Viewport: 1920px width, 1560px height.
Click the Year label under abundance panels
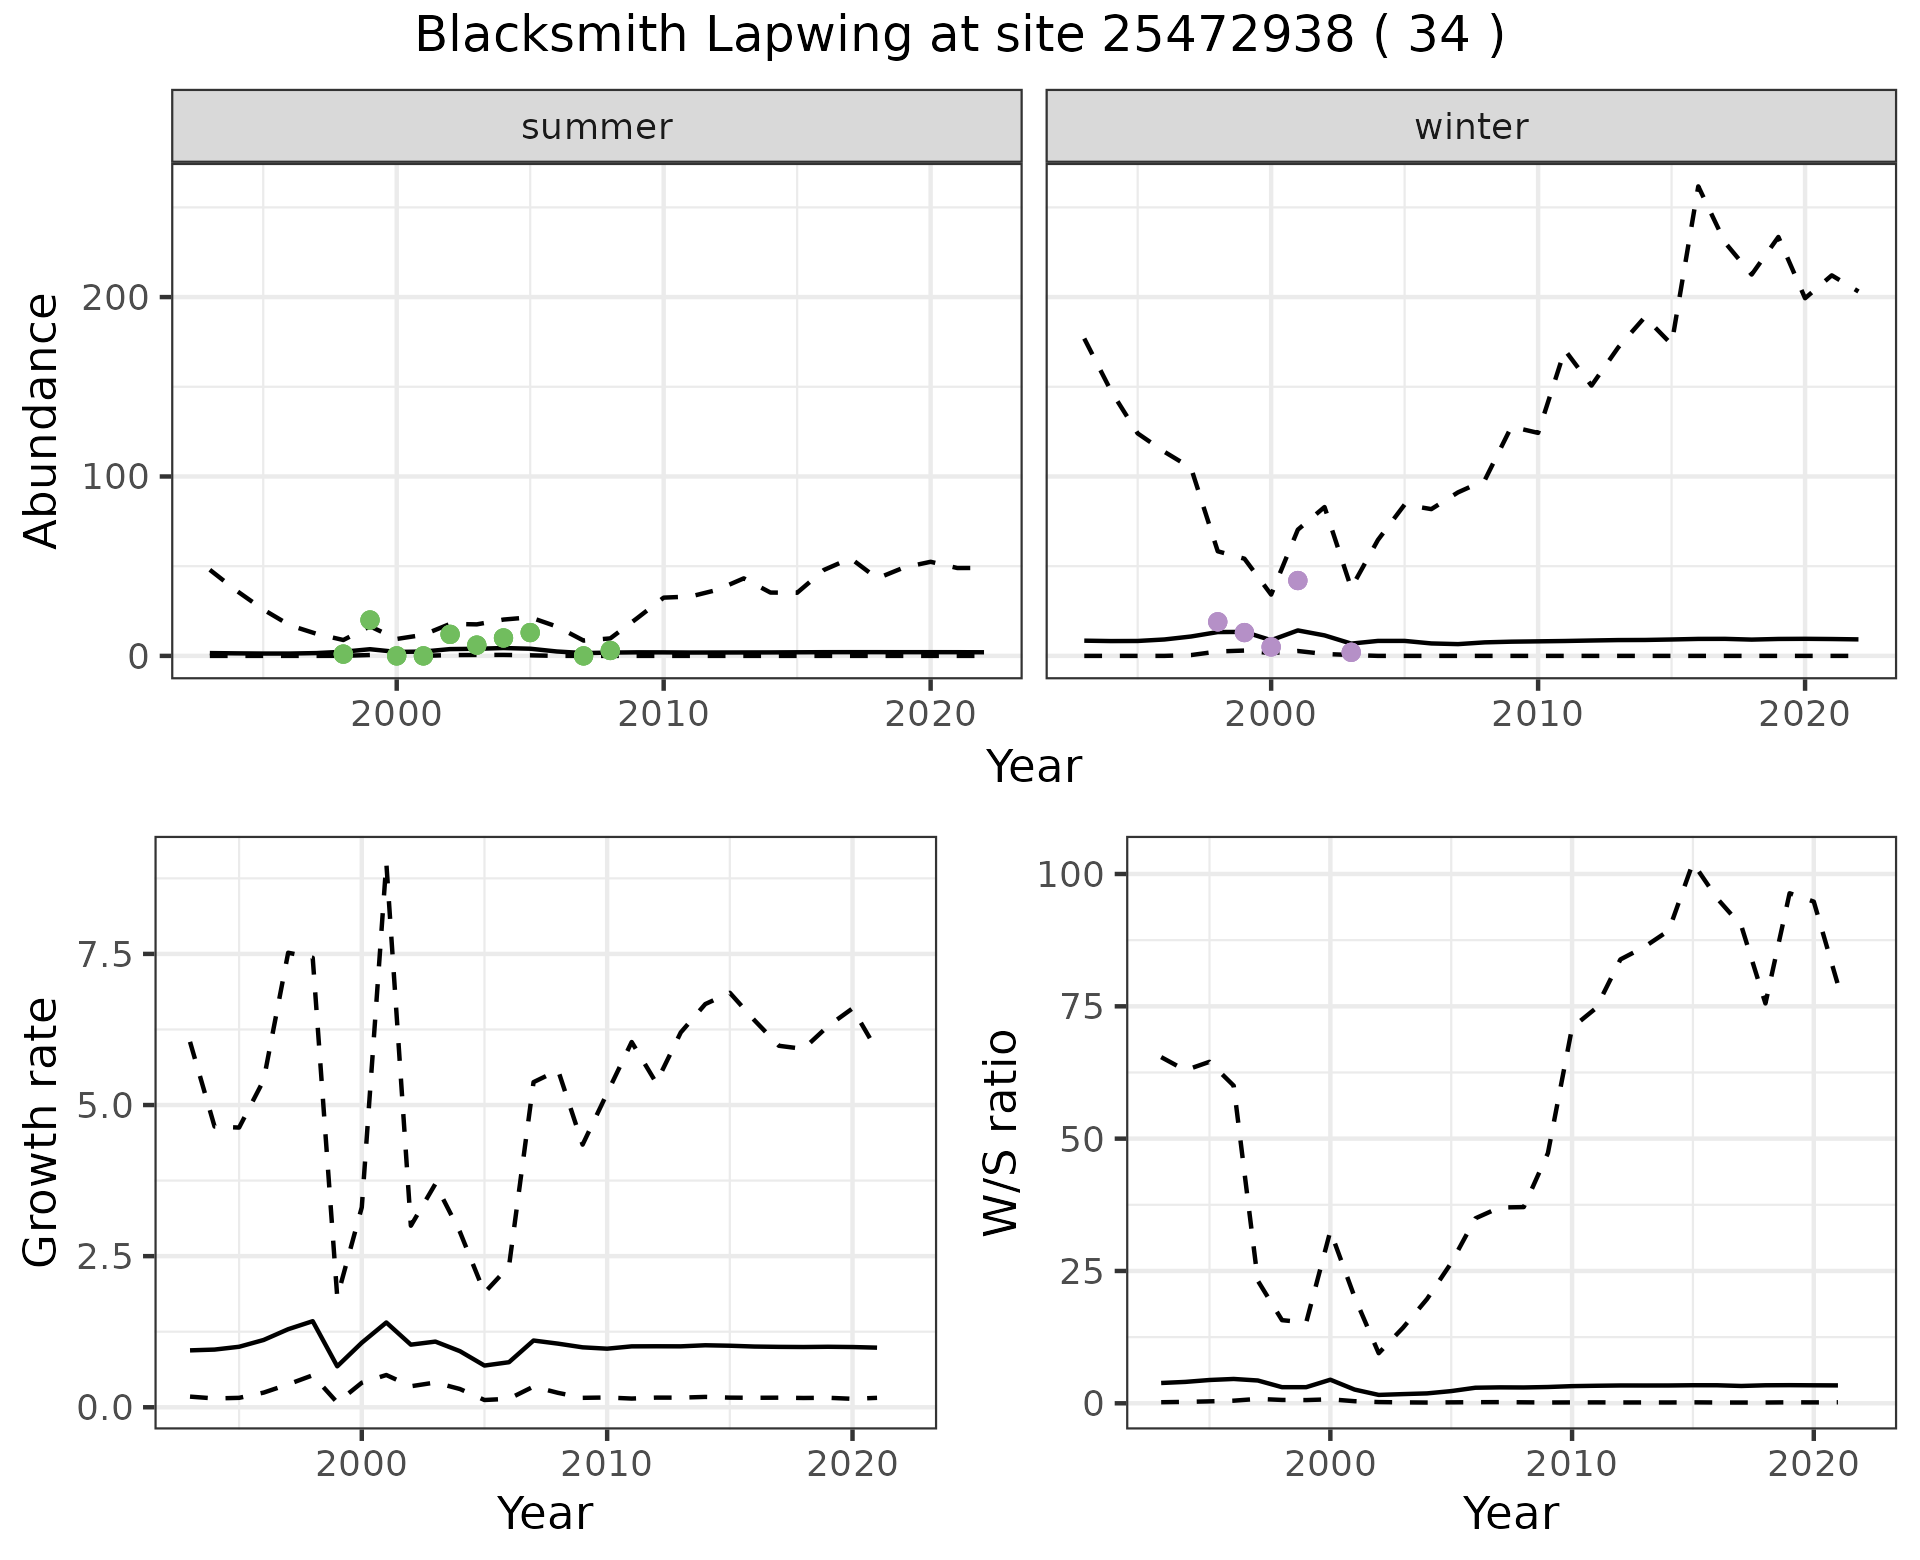[x=1034, y=767]
